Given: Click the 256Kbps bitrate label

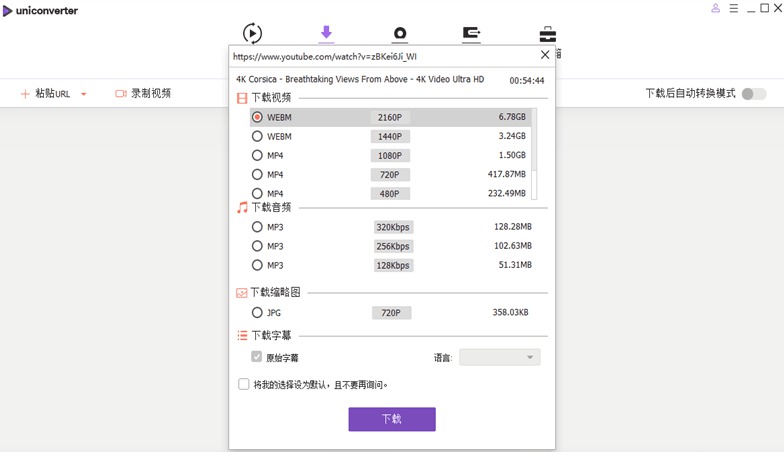Looking at the screenshot, I should click(x=393, y=246).
